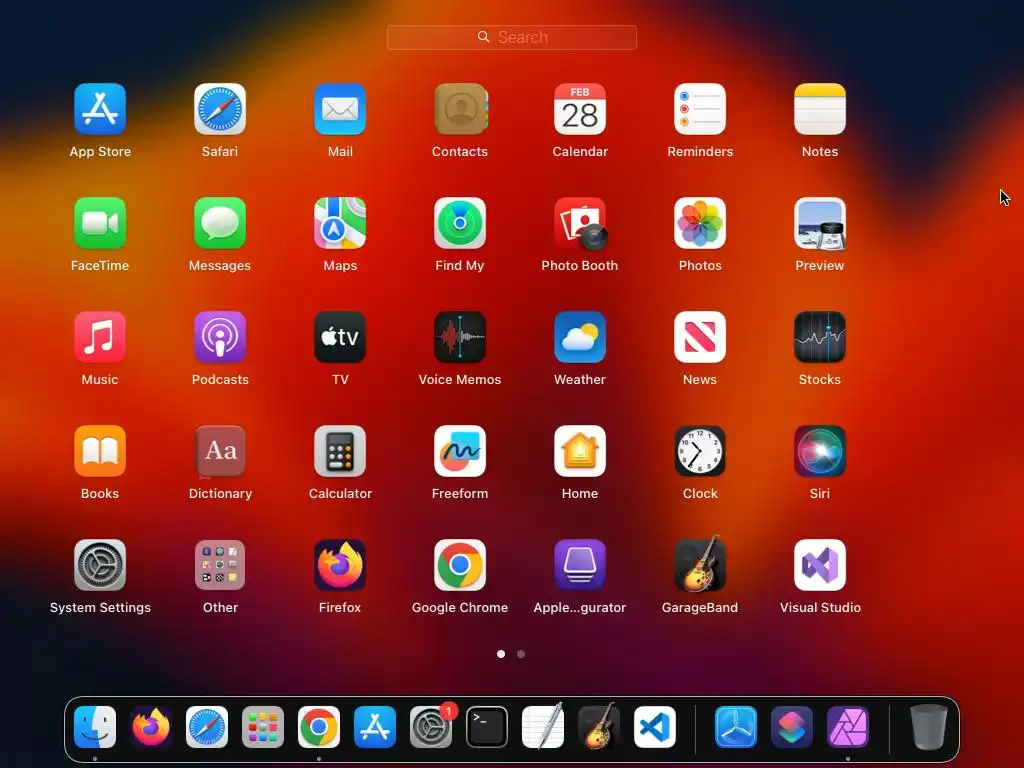Launch Visual Studio app

tap(820, 565)
